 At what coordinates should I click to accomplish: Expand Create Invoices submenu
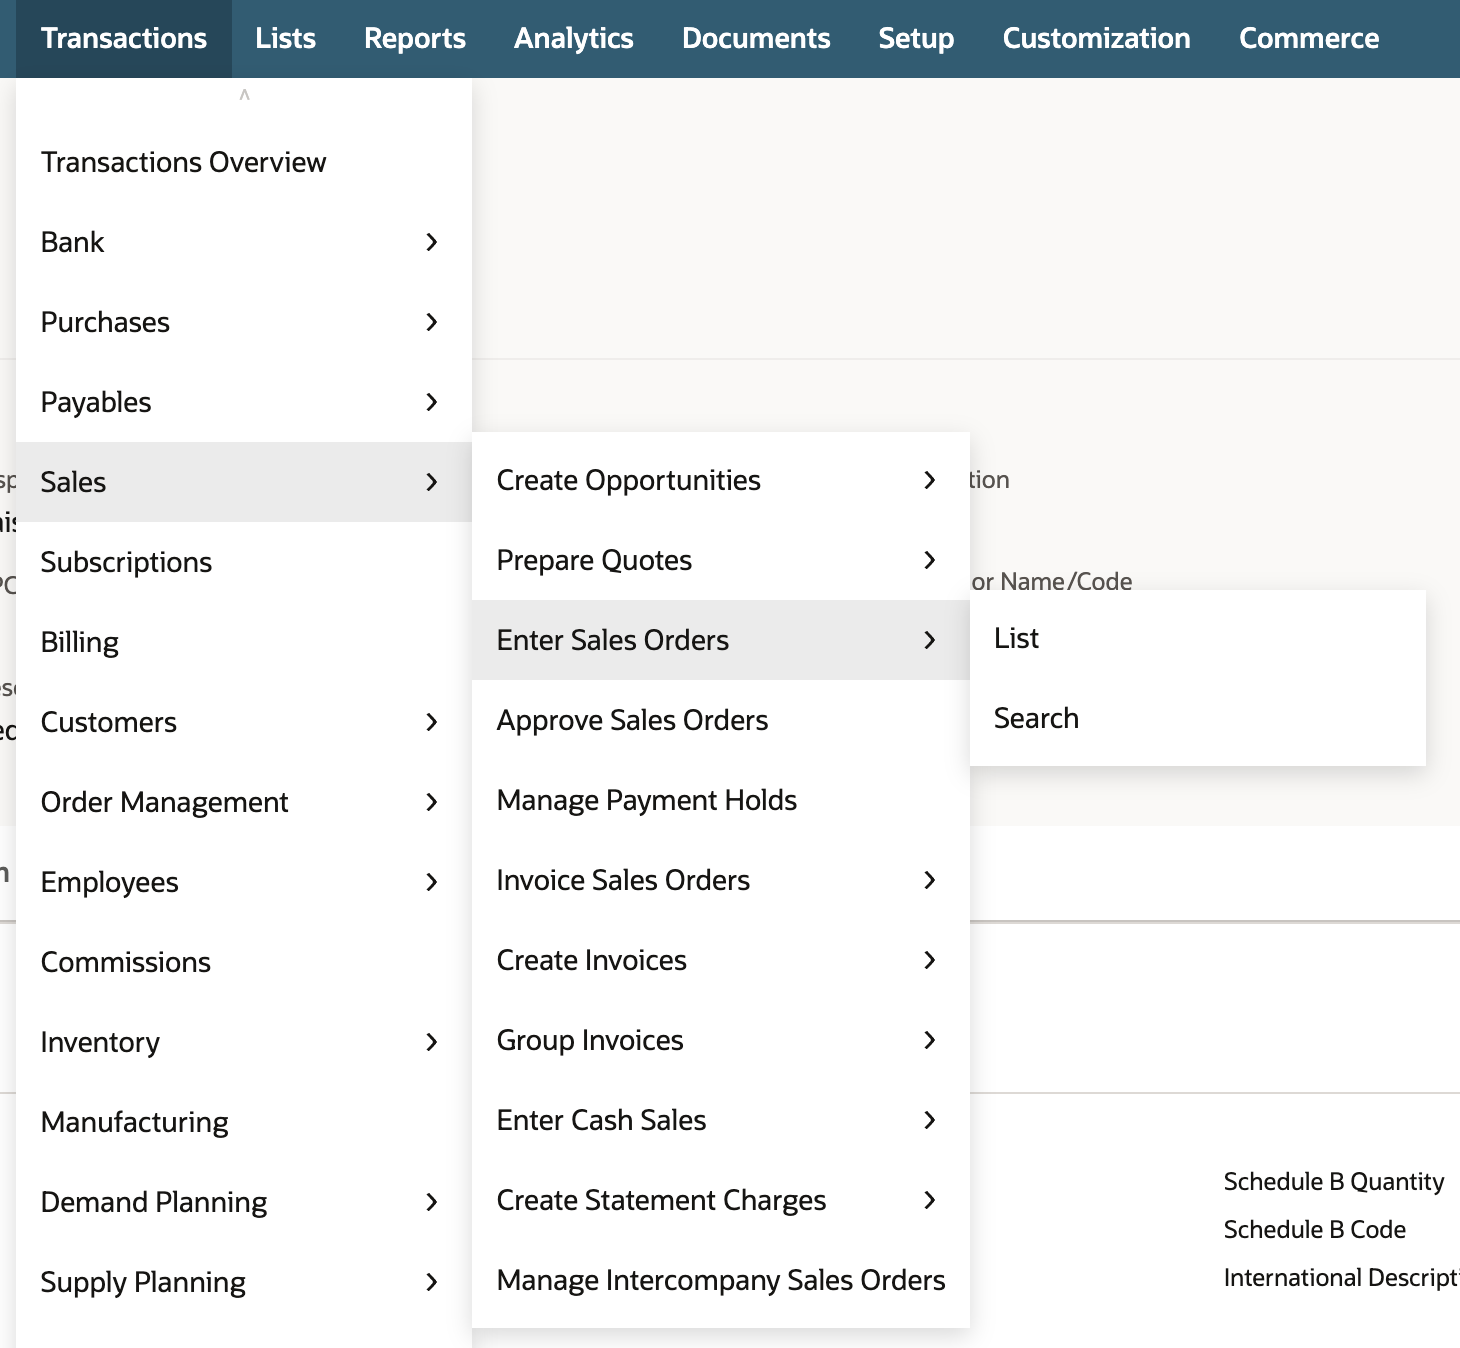click(x=721, y=960)
